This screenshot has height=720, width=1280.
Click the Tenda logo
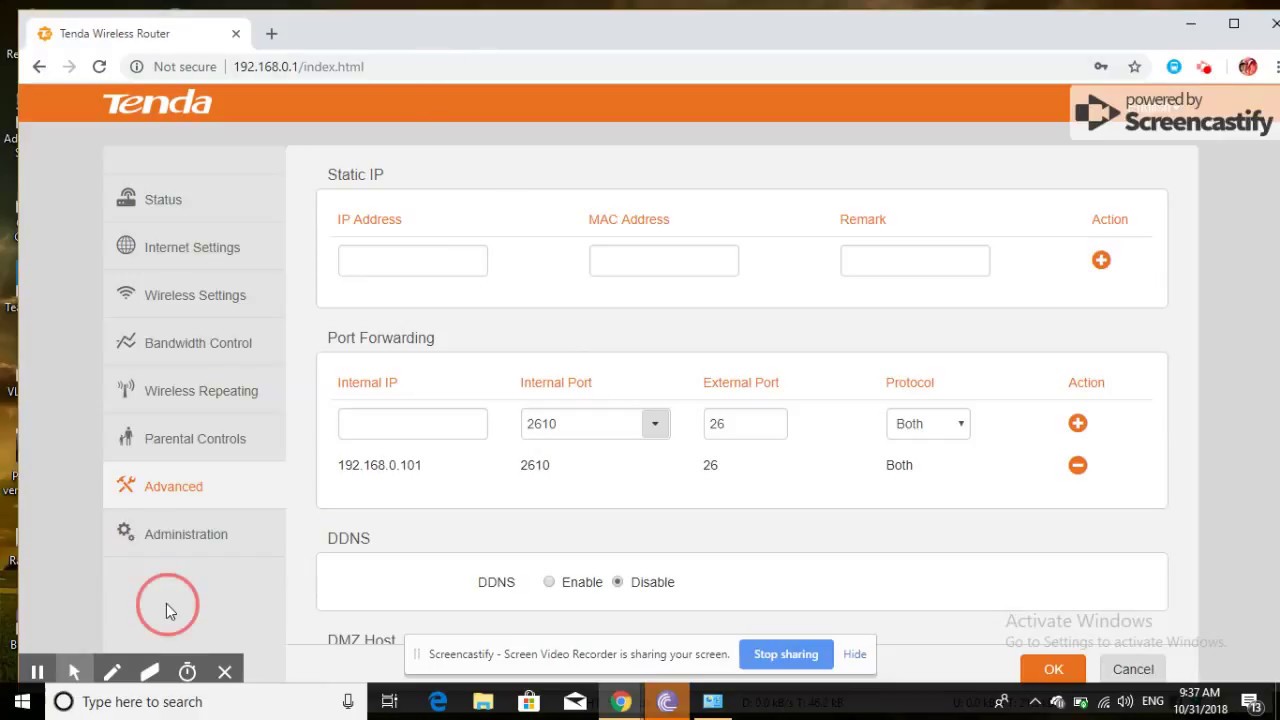(157, 103)
